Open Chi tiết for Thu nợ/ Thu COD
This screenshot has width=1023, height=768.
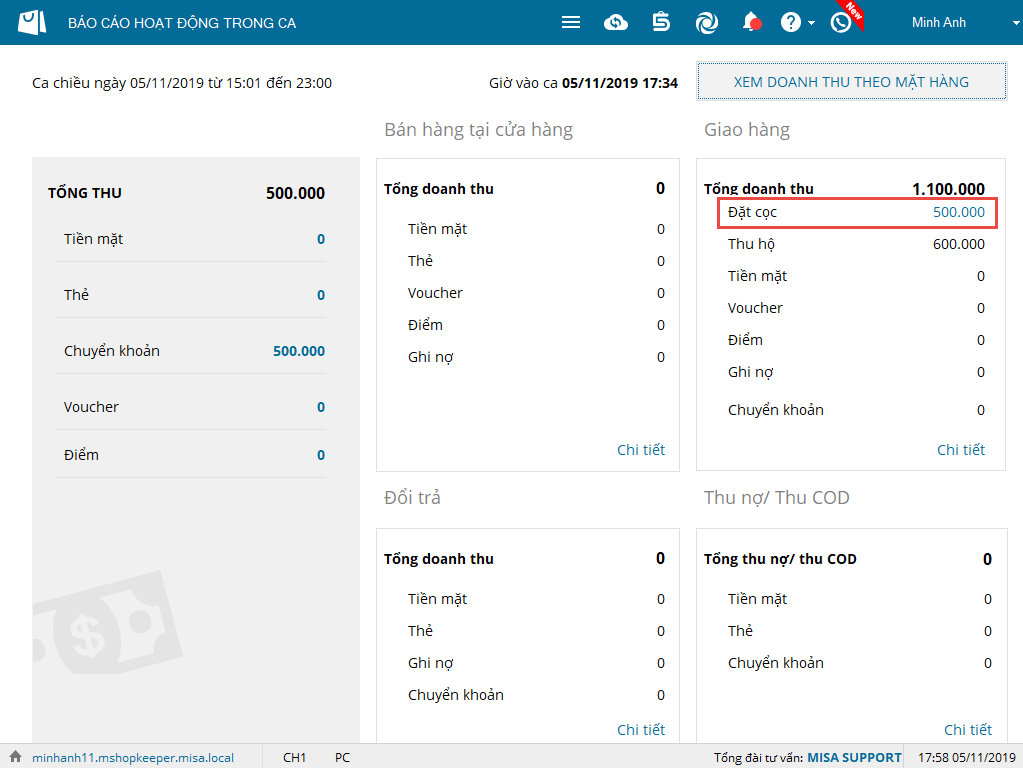tap(968, 730)
